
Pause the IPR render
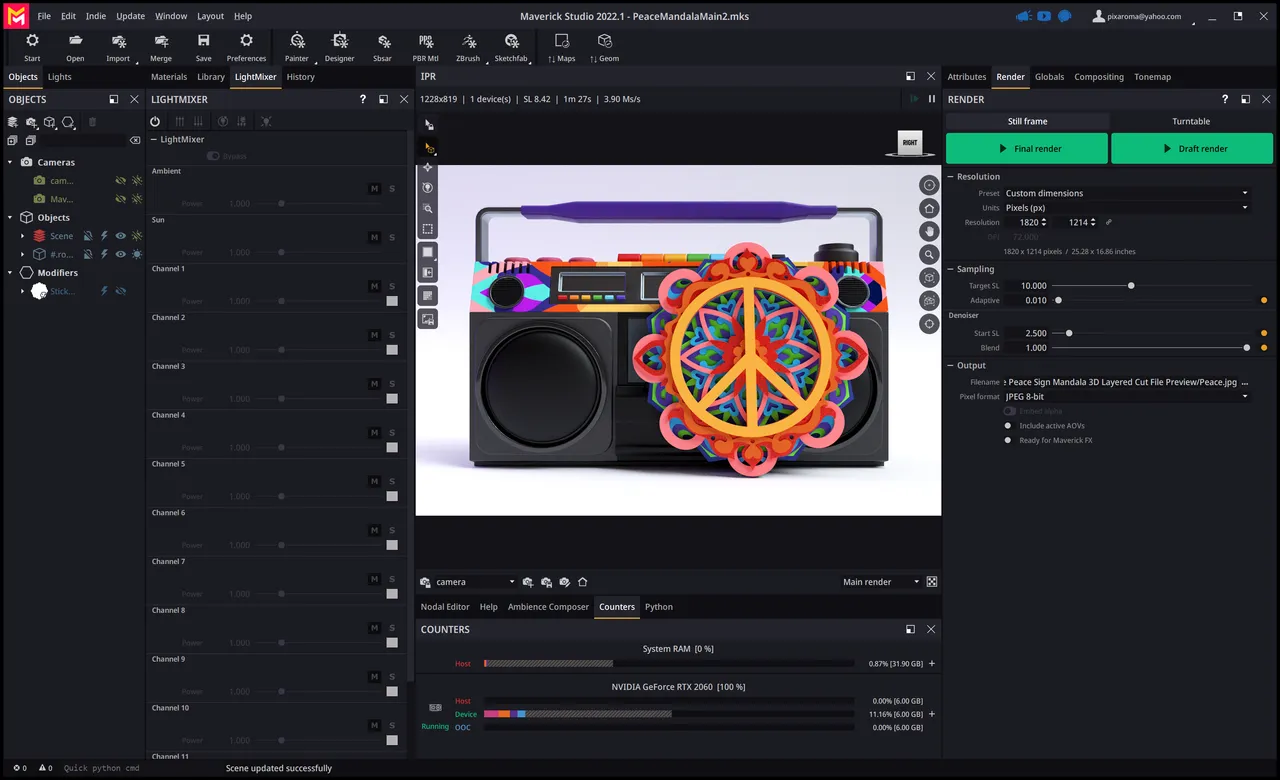coord(932,99)
